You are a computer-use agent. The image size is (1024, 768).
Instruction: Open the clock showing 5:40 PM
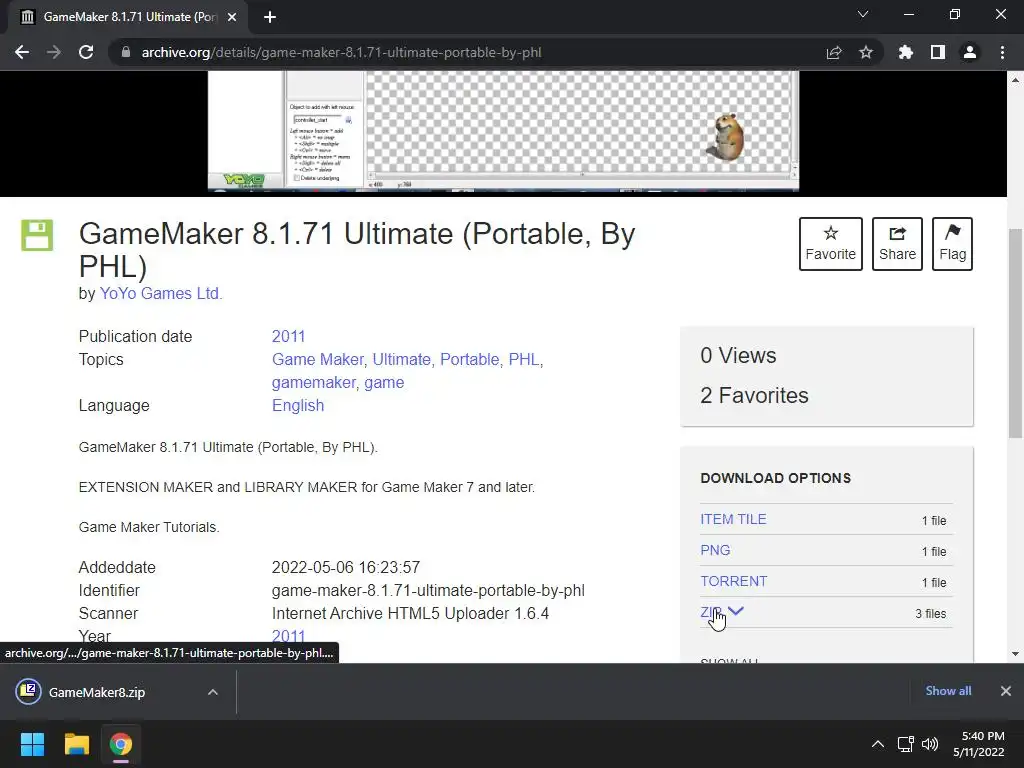pos(978,744)
